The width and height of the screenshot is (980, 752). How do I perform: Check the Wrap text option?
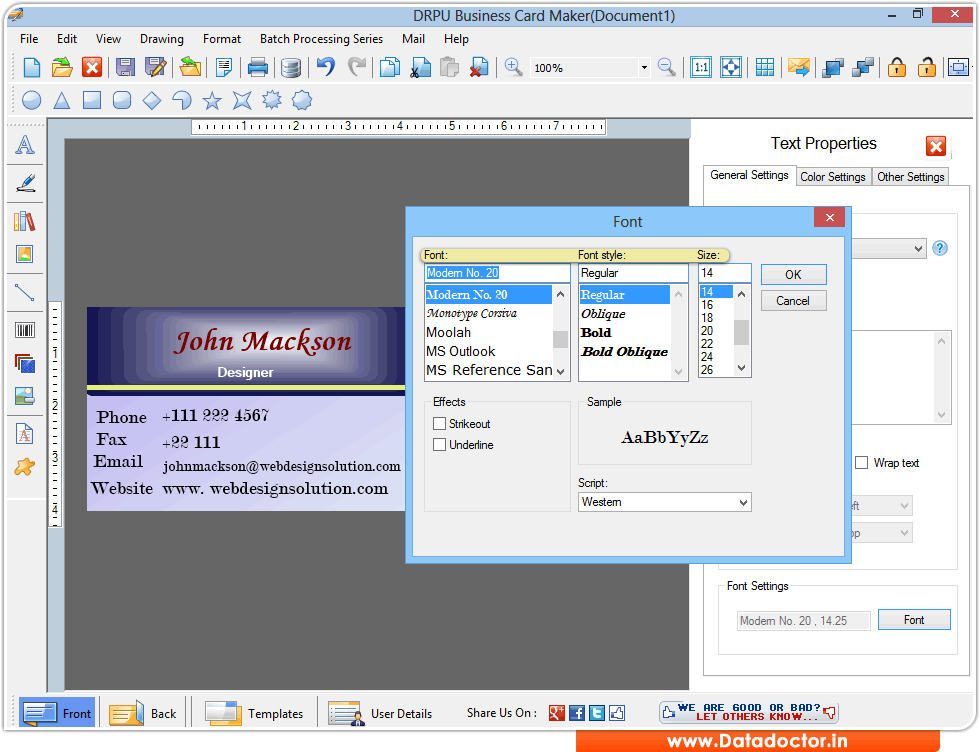861,463
